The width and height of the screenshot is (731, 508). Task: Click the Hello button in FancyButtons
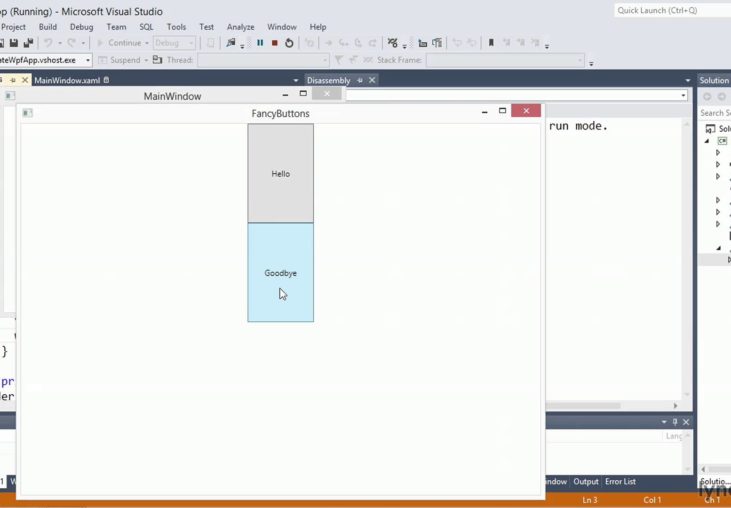[280, 173]
